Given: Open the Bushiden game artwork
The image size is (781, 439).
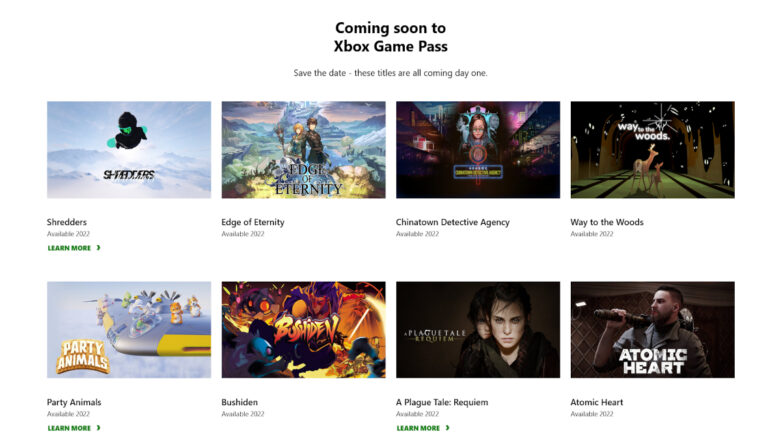Looking at the screenshot, I should click(x=303, y=330).
